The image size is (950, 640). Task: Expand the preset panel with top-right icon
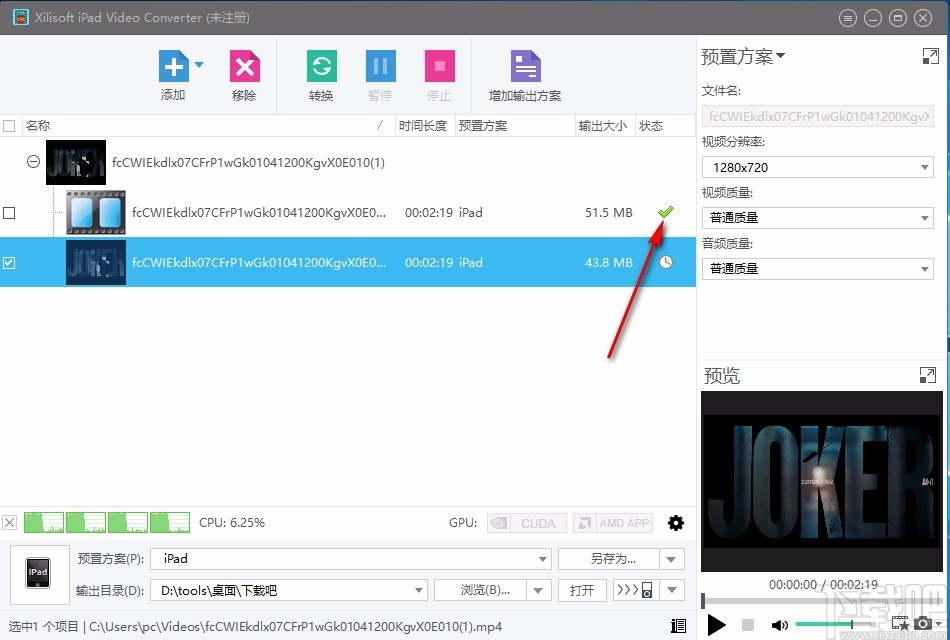(x=930, y=56)
